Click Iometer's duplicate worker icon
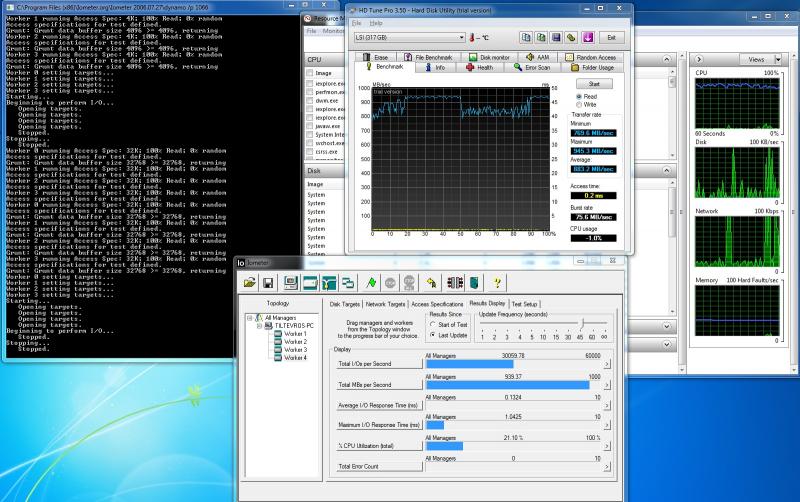The height and width of the screenshot is (502, 800). 348,283
